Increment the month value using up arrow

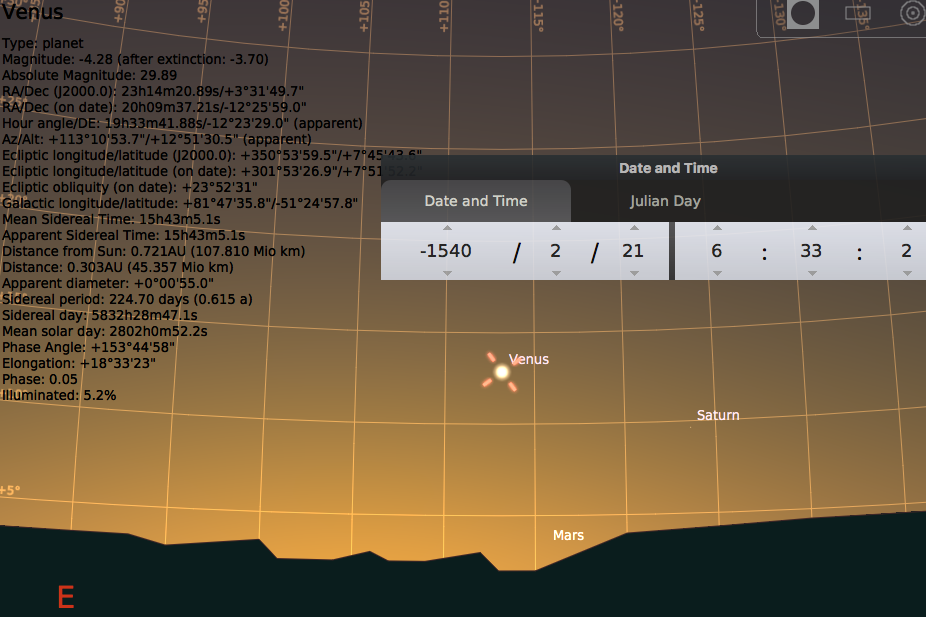[556, 229]
